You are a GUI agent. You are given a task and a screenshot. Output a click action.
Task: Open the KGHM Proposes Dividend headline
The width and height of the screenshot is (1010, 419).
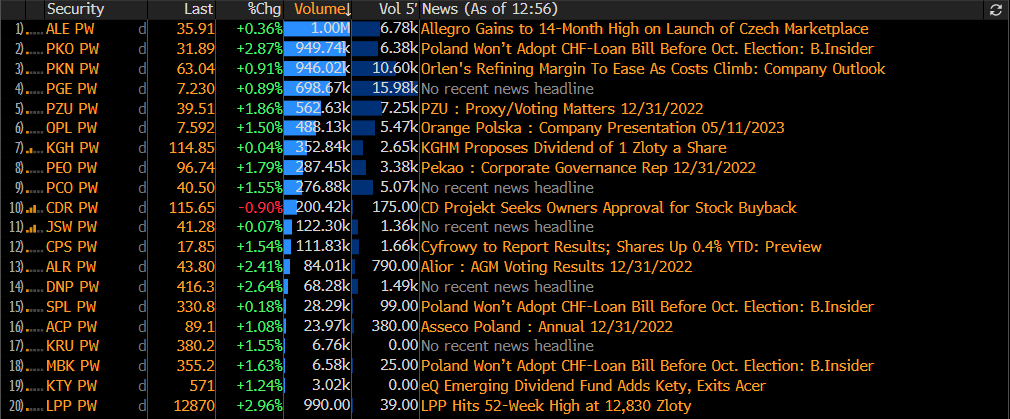coord(573,148)
